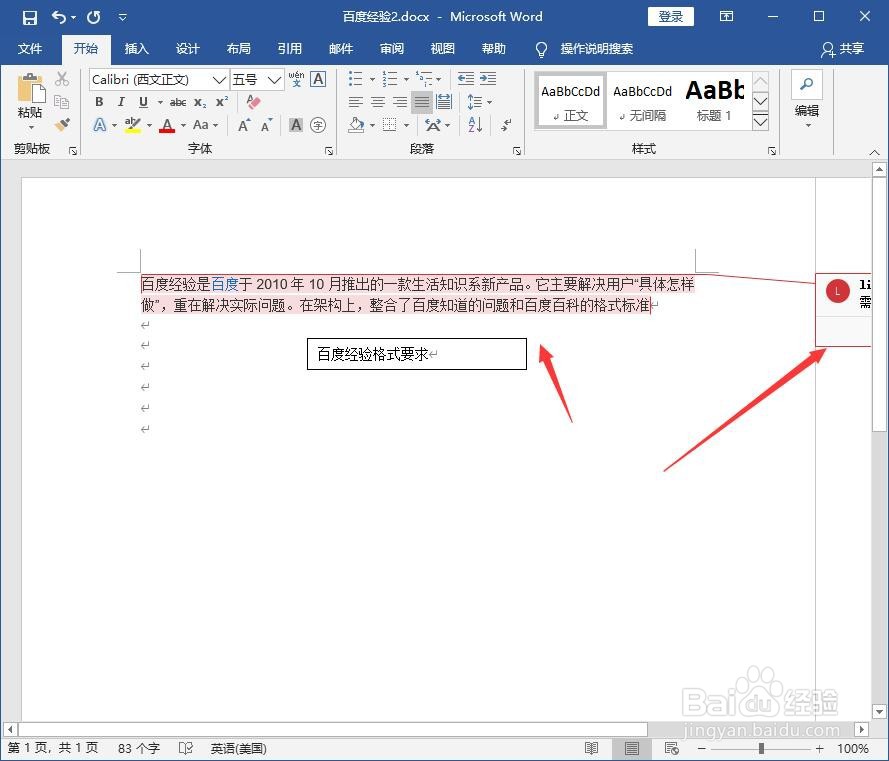Open the 编辑 editing group
Image resolution: width=889 pixels, height=761 pixels.
(807, 101)
